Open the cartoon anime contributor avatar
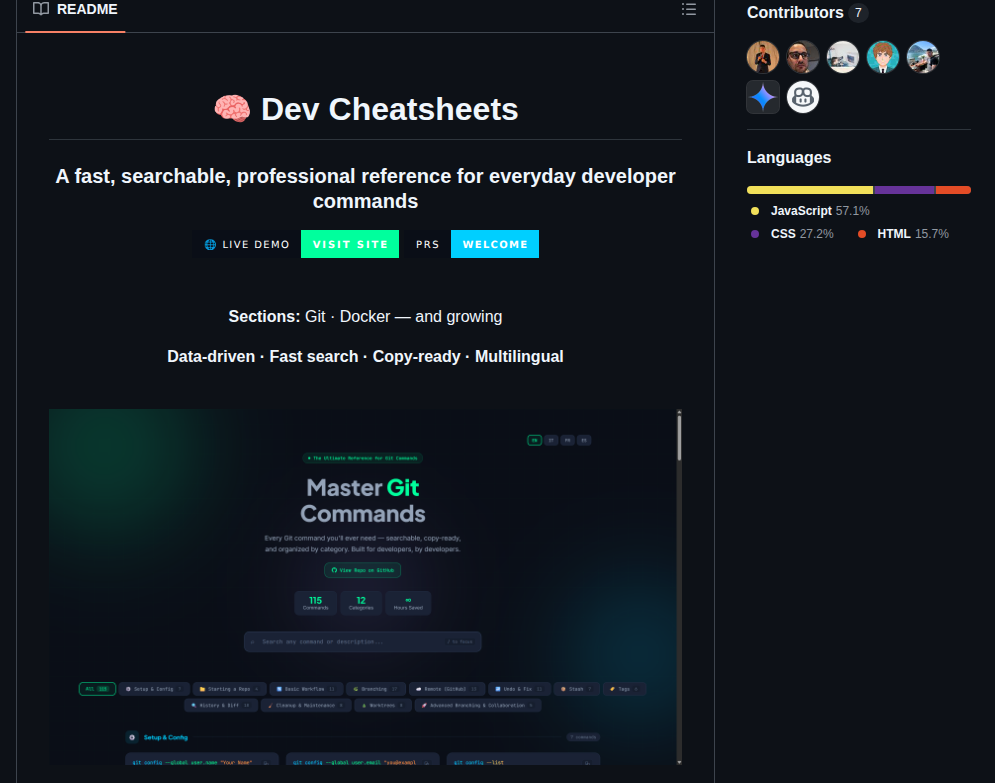 coord(883,57)
